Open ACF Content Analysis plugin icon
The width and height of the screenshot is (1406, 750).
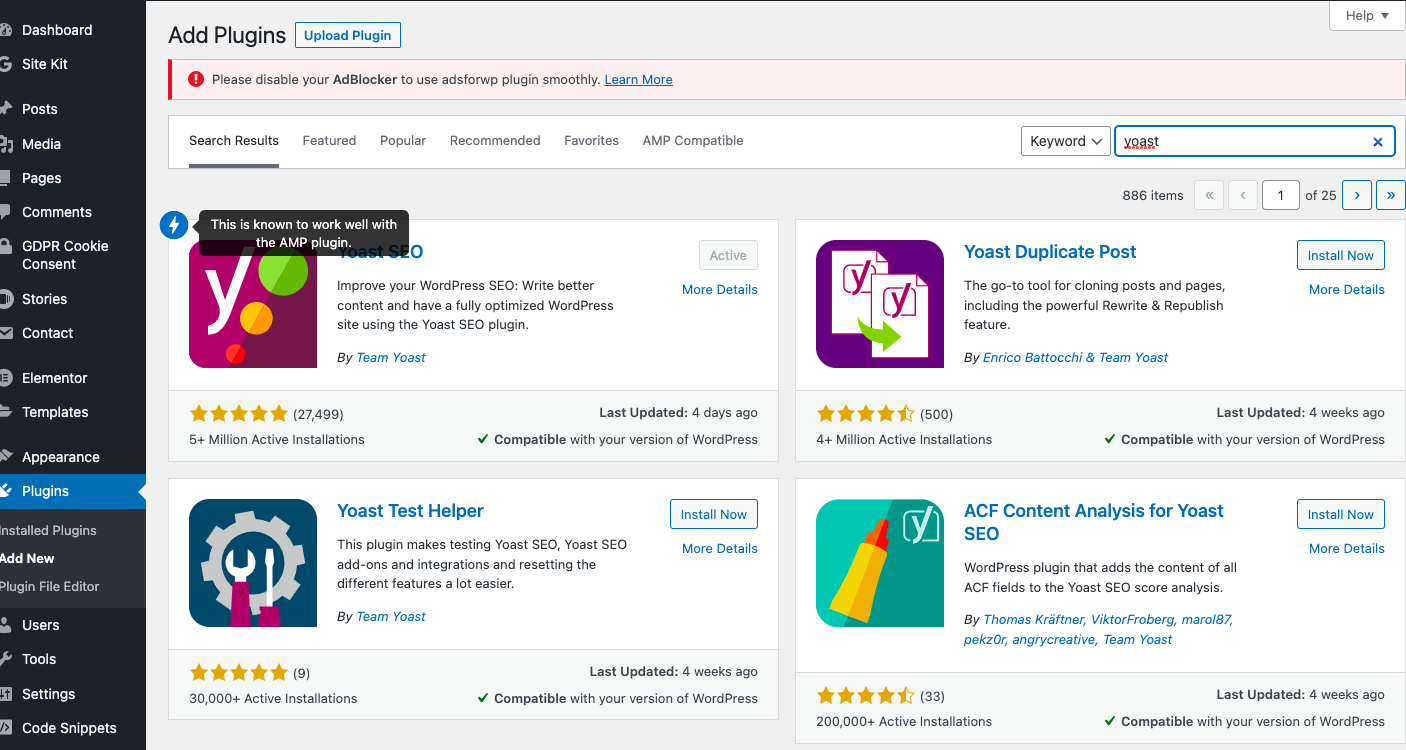pos(880,563)
